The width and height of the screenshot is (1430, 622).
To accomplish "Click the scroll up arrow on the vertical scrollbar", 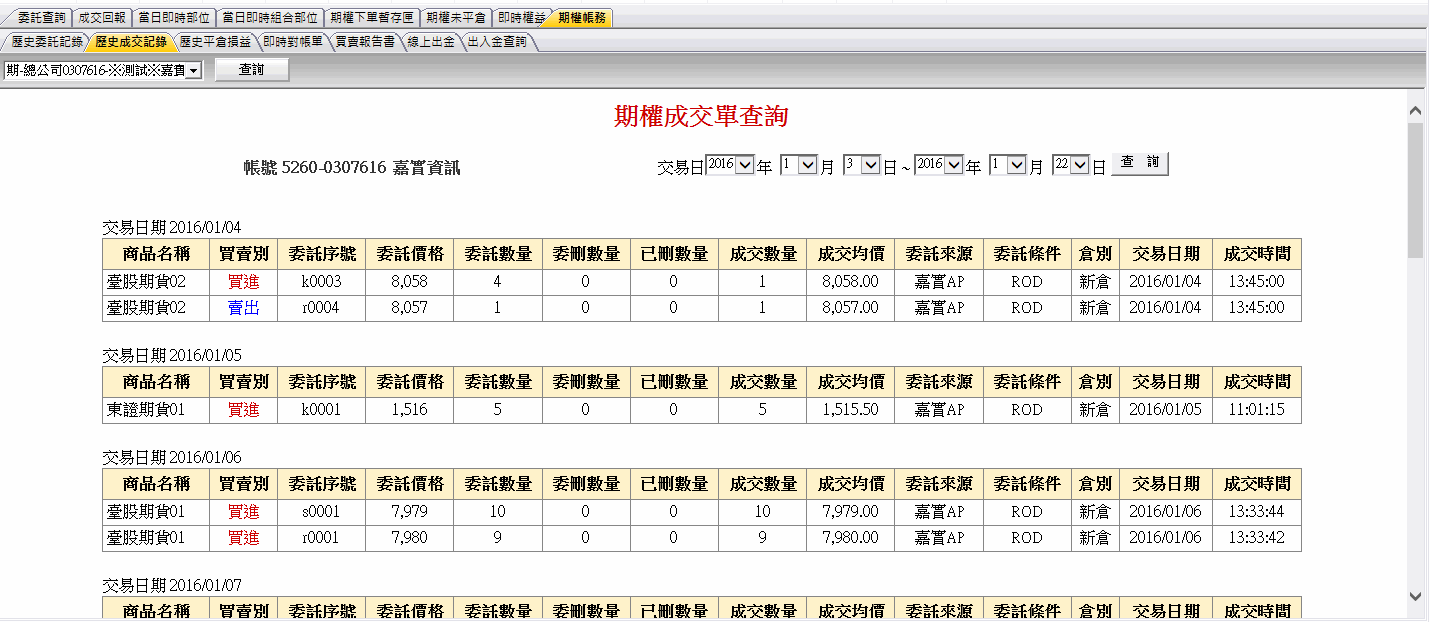I will coord(1415,110).
